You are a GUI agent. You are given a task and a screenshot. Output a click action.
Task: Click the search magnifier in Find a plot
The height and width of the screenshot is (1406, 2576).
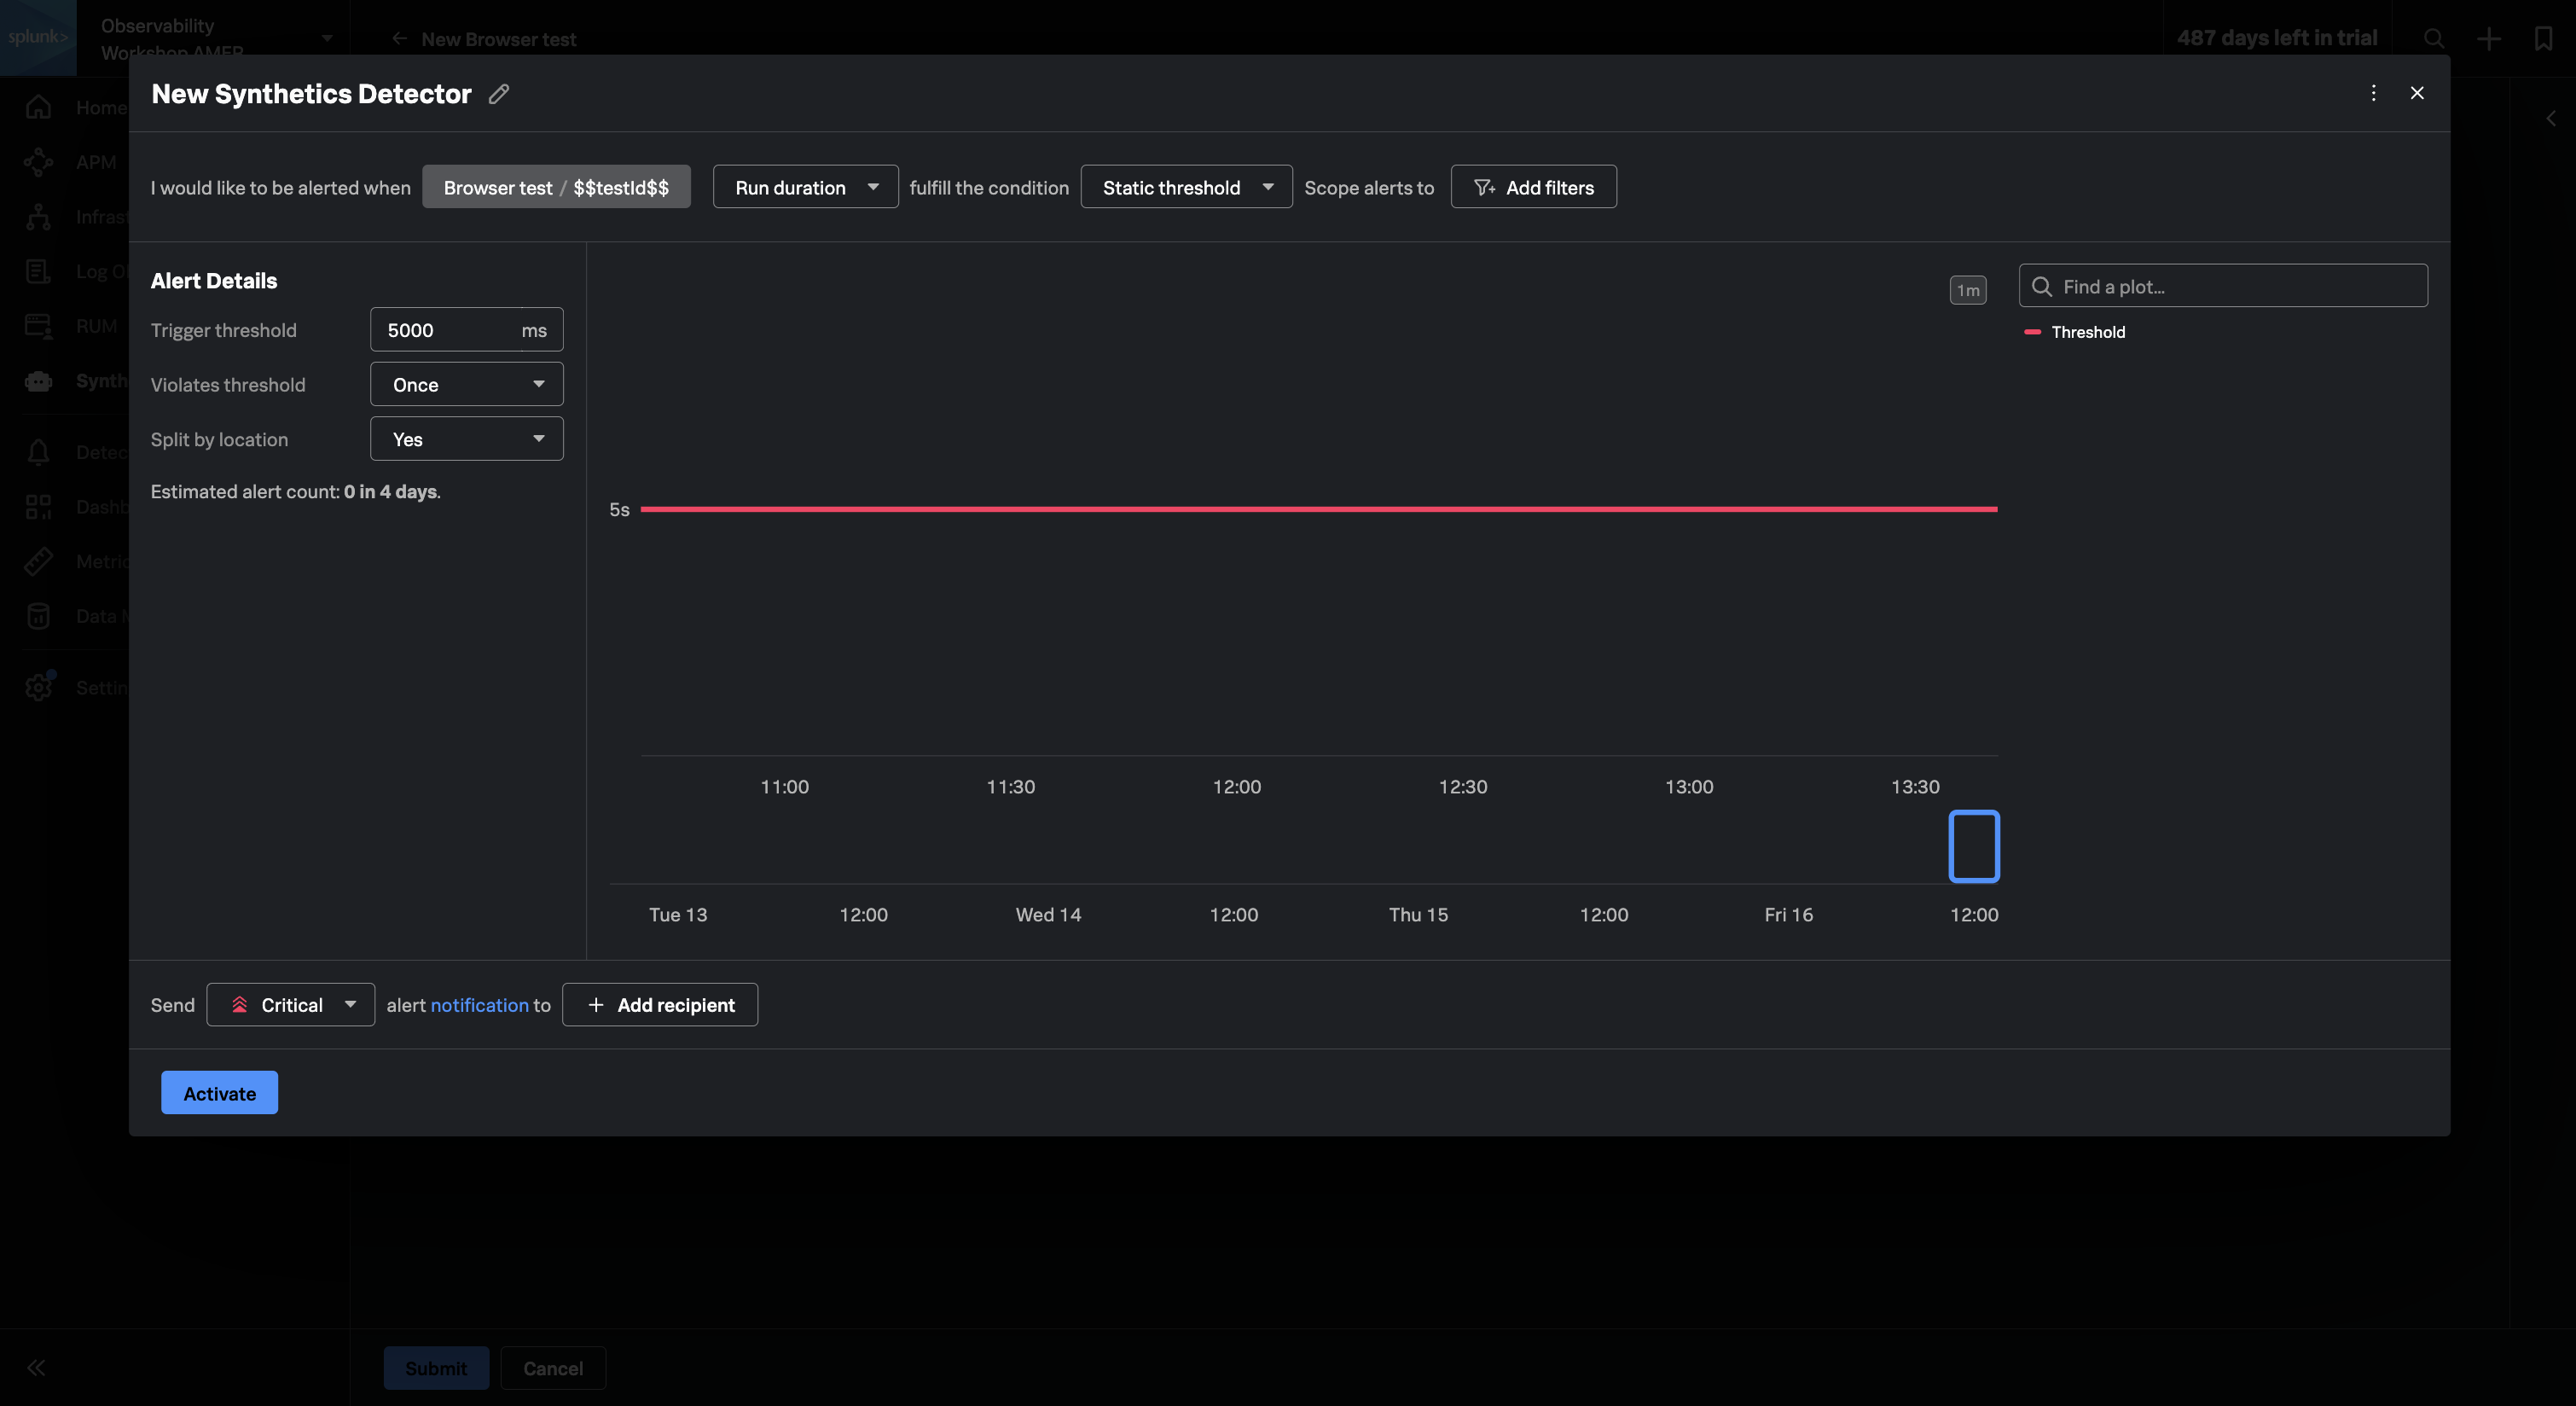pos(2041,287)
